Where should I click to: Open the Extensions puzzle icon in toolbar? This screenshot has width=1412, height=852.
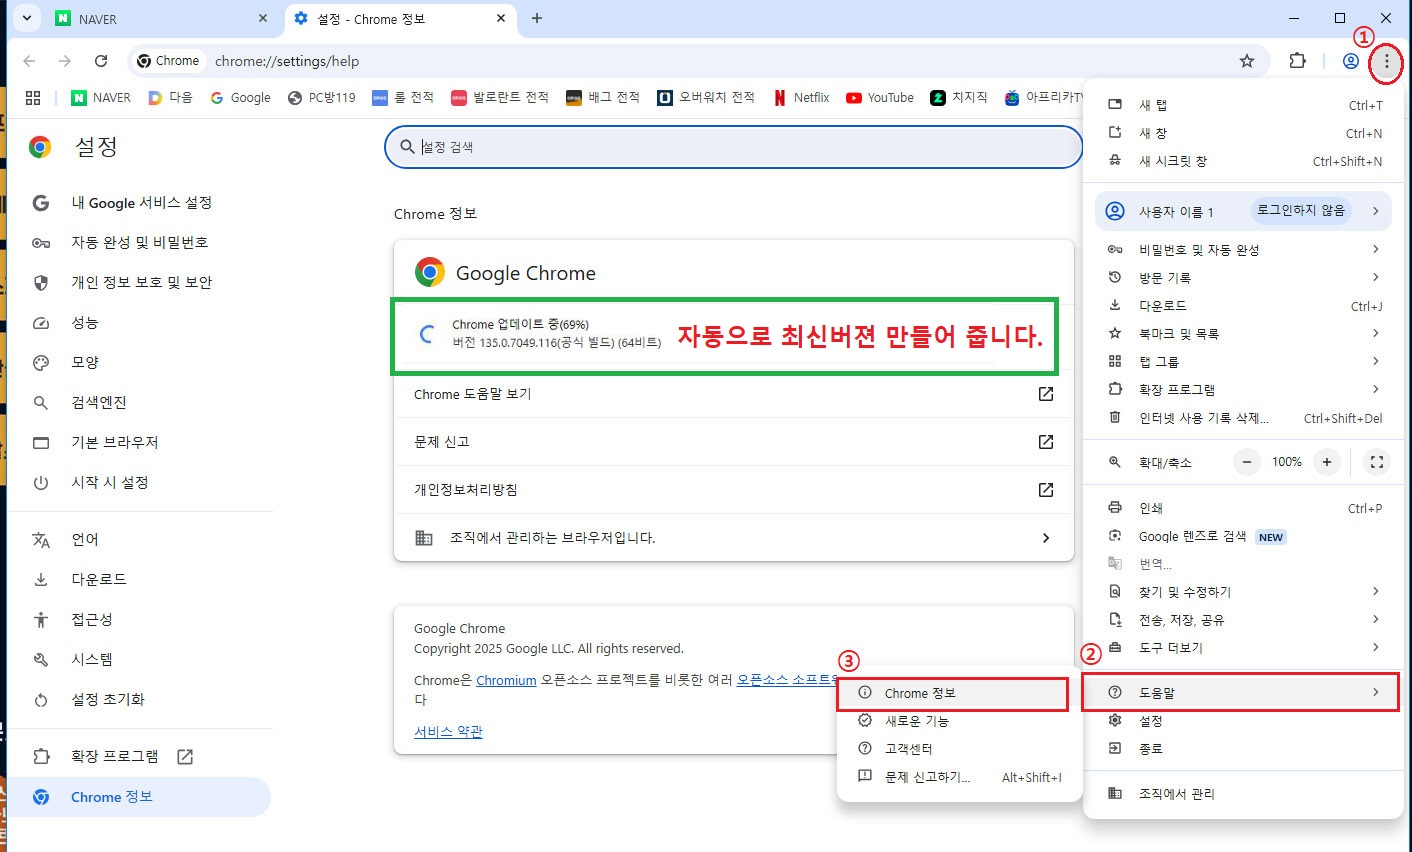pyautogui.click(x=1297, y=61)
